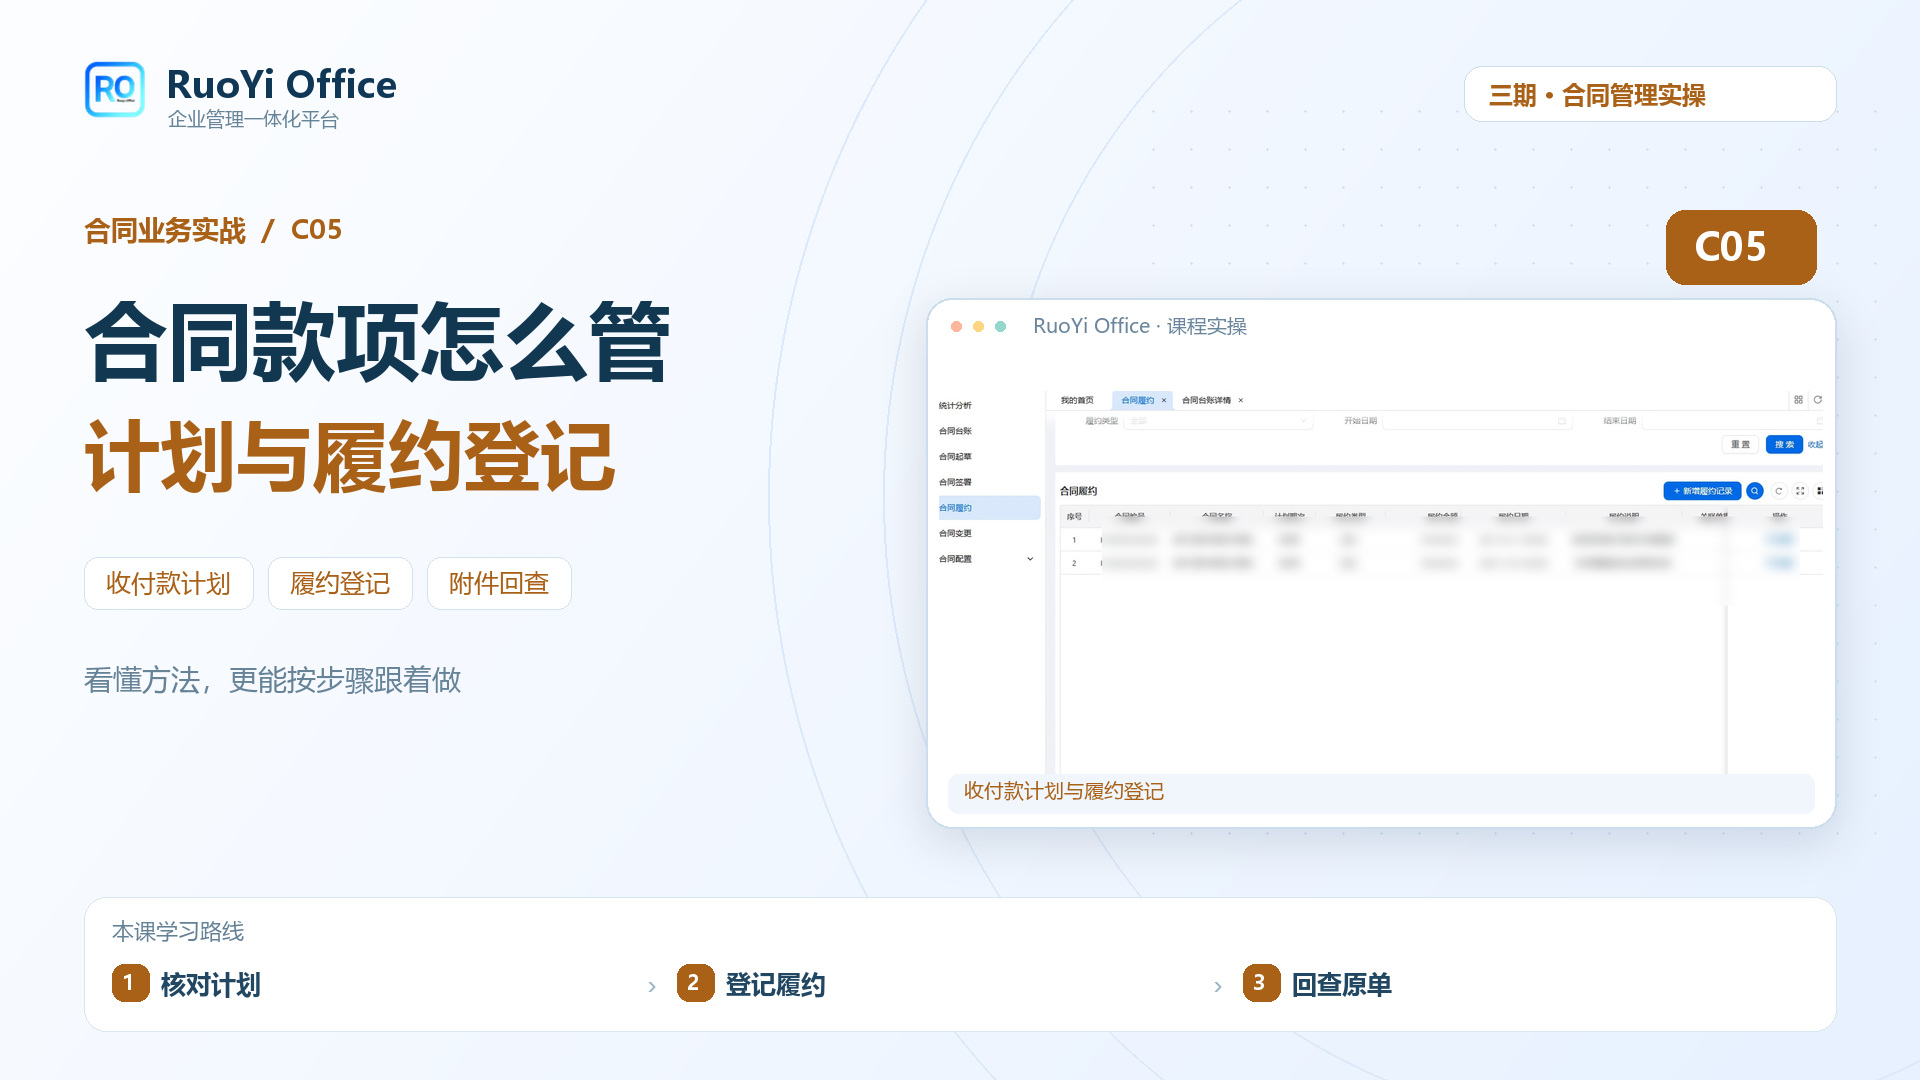1920x1080 pixels.
Task: Click the 开始日期 input field
Action: (x=1478, y=421)
